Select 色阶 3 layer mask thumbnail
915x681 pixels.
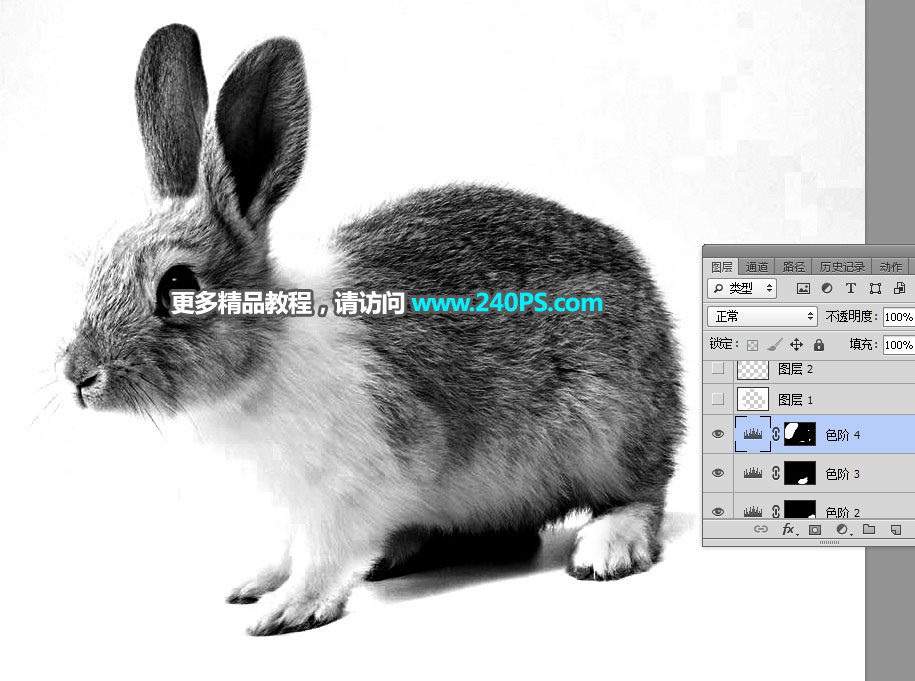pyautogui.click(x=799, y=473)
